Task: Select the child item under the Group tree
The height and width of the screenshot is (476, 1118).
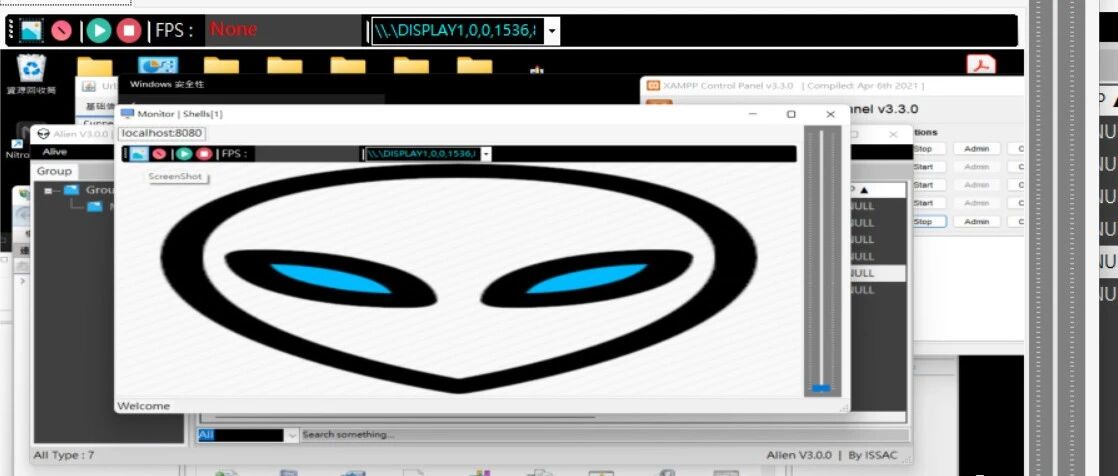Action: (95, 207)
